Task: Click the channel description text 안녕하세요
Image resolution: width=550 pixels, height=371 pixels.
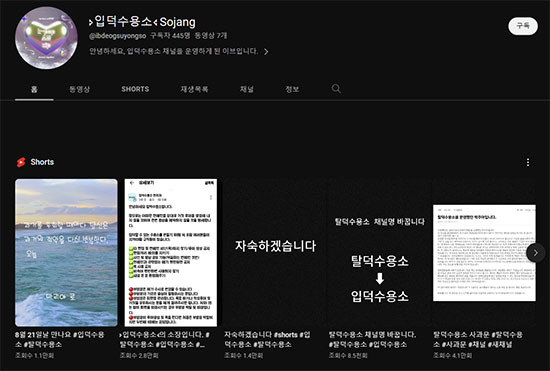Action: click(173, 52)
